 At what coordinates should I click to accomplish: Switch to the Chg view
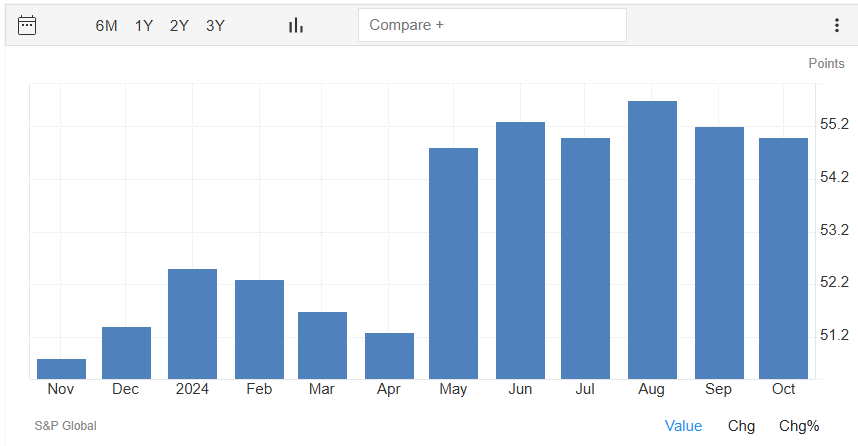(x=741, y=426)
